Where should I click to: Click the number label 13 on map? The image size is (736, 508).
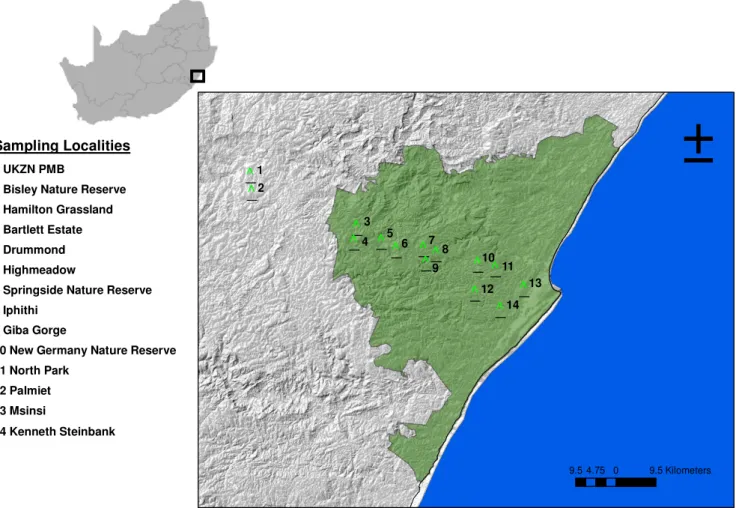point(535,283)
